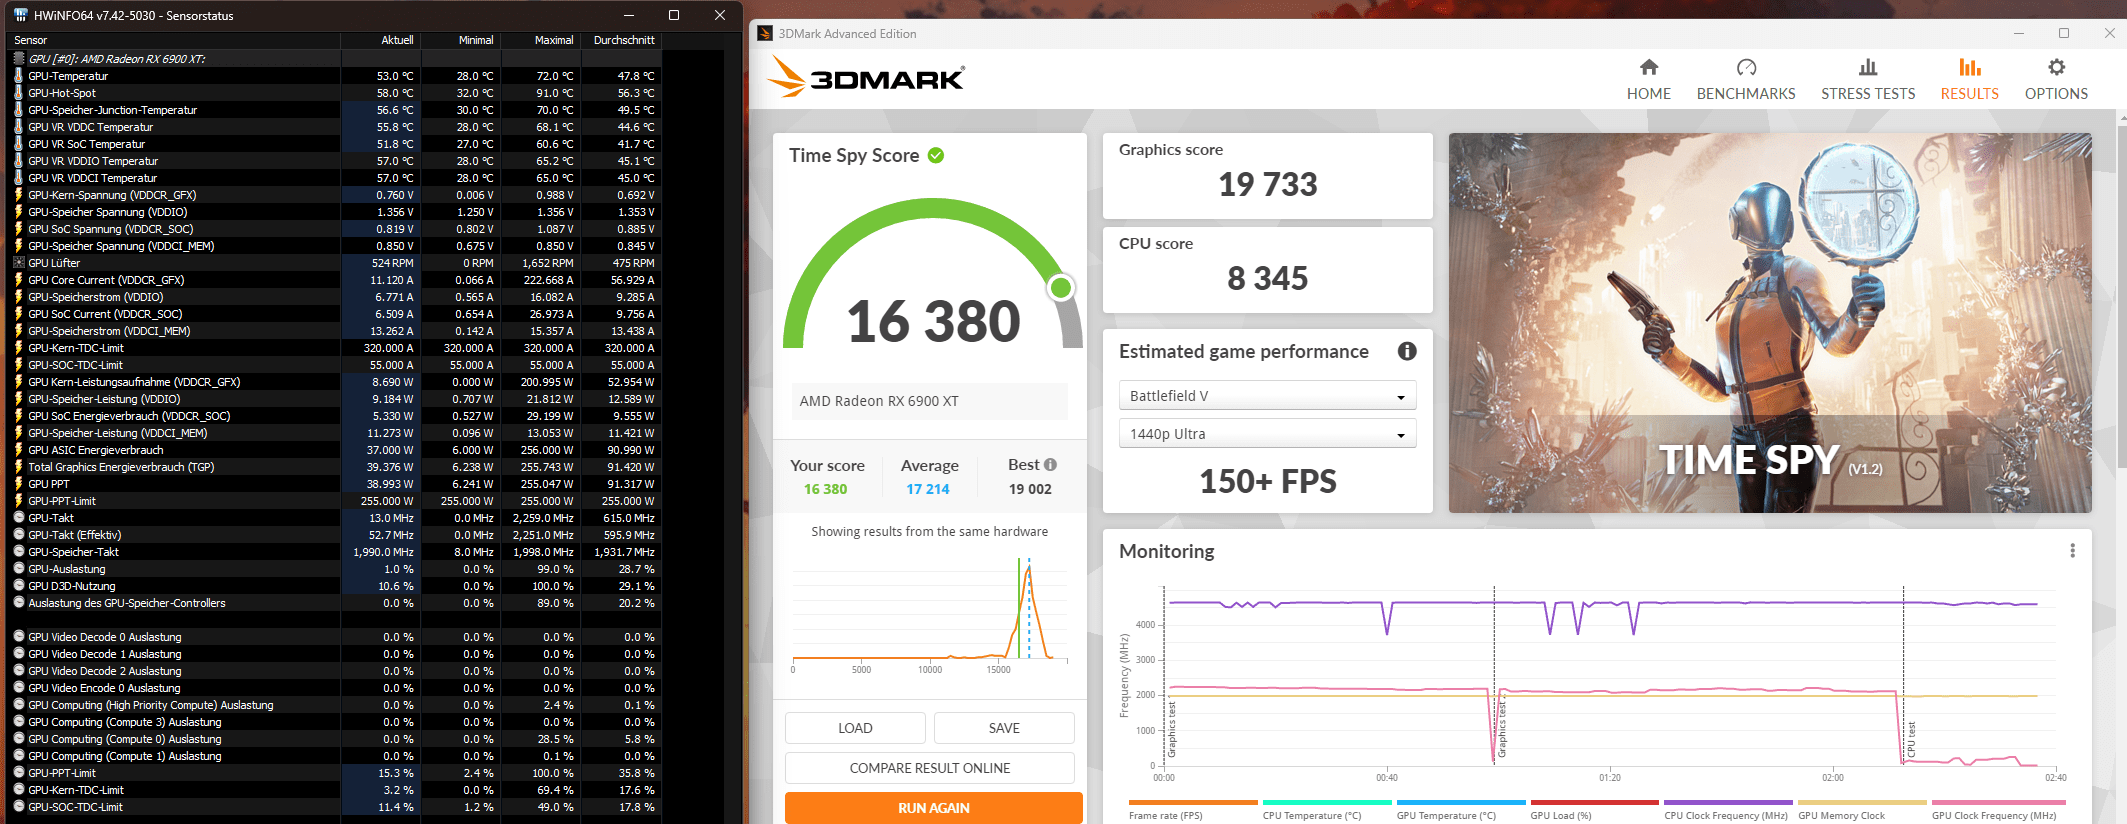Click the 3DMark title bar app icon
Viewport: 2127px width, 824px height.
point(765,33)
